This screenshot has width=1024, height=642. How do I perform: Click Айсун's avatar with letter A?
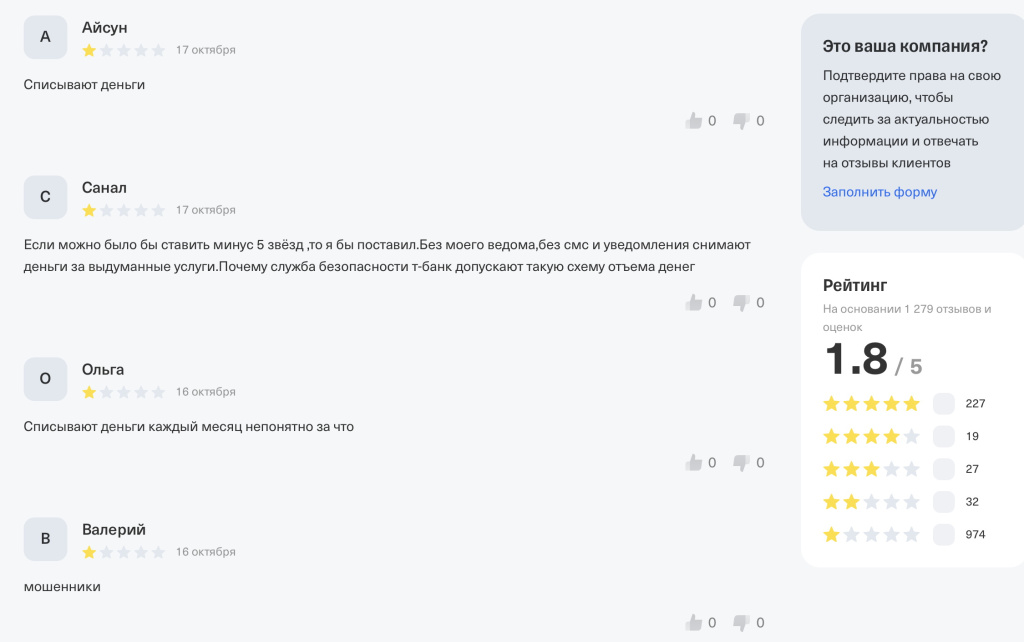coord(45,37)
